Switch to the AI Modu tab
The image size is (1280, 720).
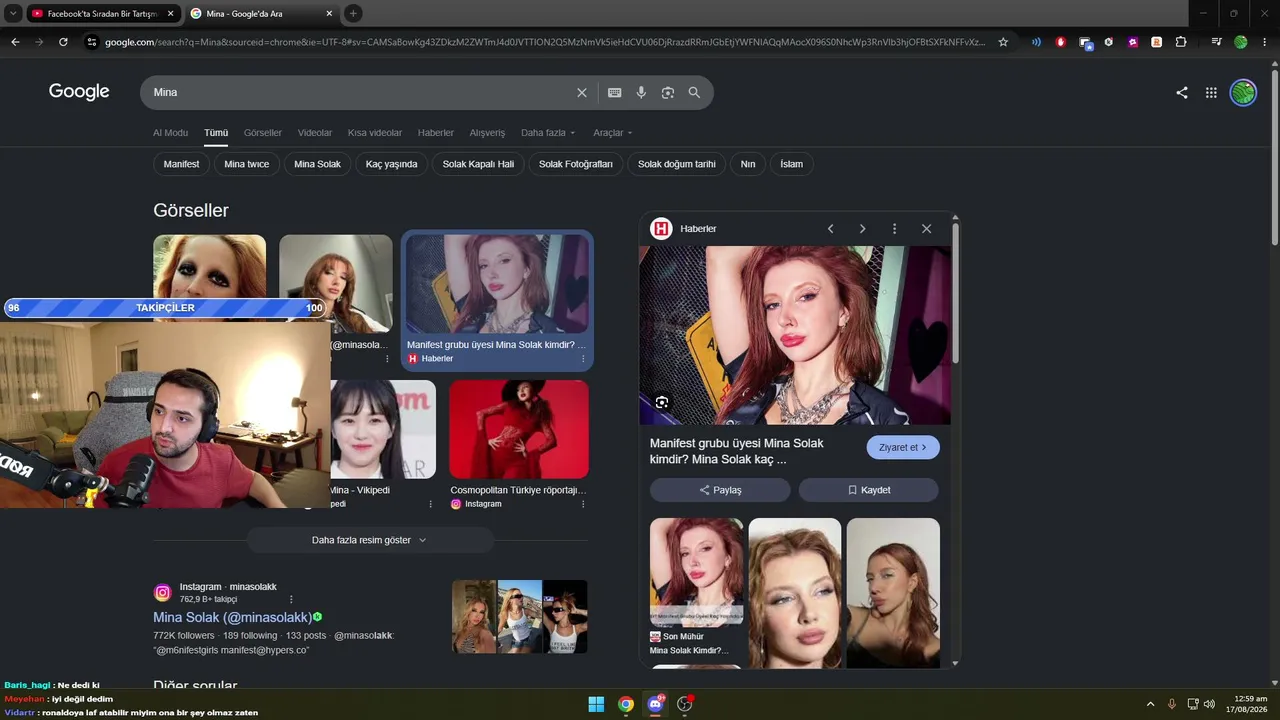click(170, 133)
